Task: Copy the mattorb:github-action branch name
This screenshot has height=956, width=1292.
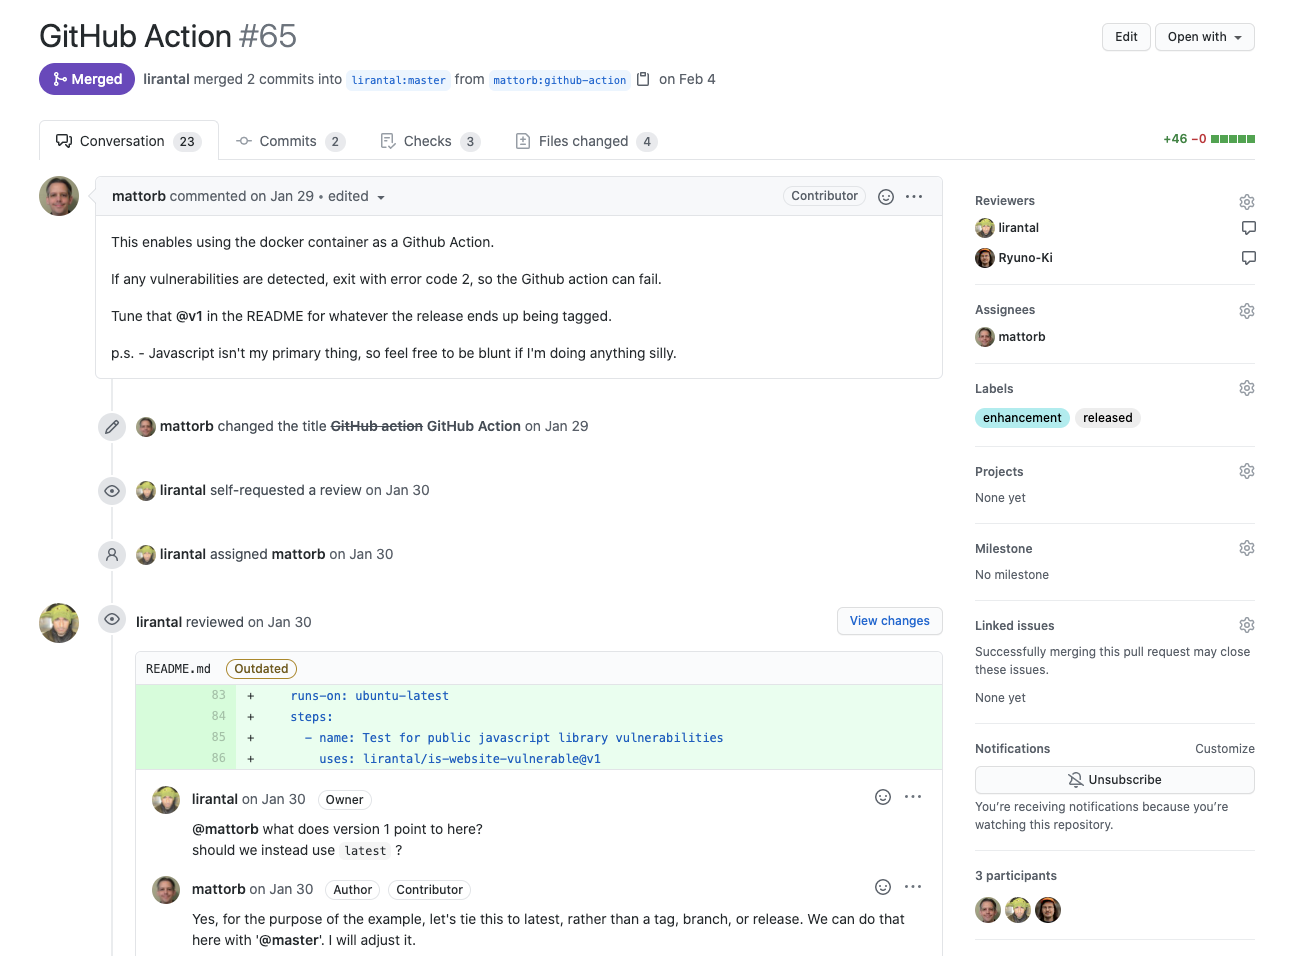Action: coord(643,79)
